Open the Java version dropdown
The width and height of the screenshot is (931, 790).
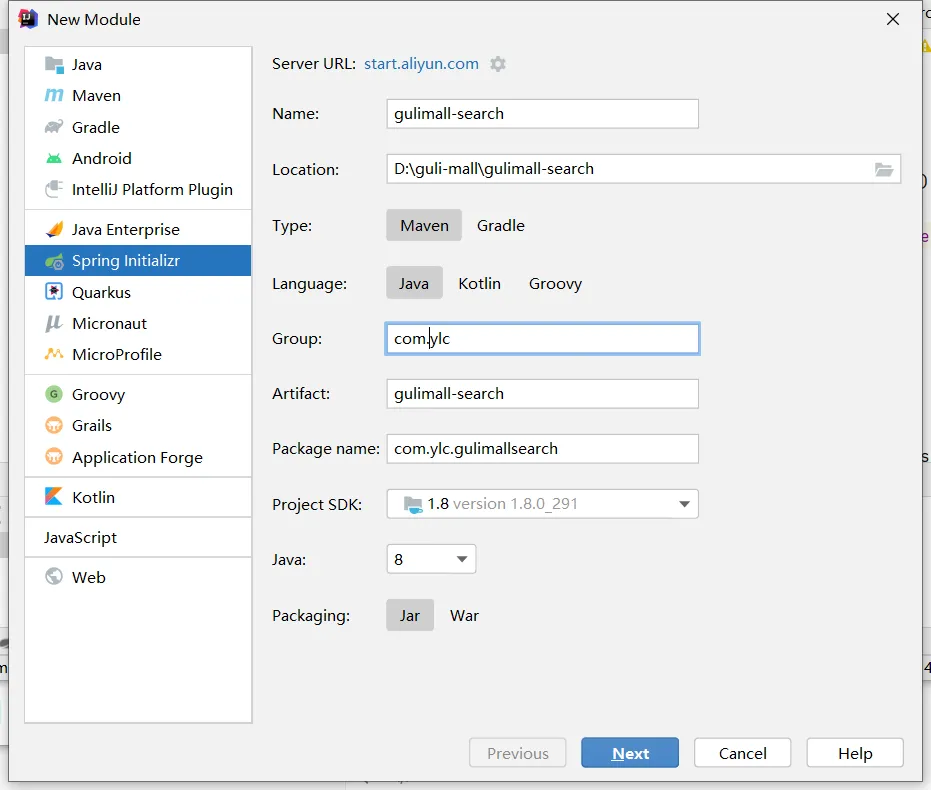462,559
